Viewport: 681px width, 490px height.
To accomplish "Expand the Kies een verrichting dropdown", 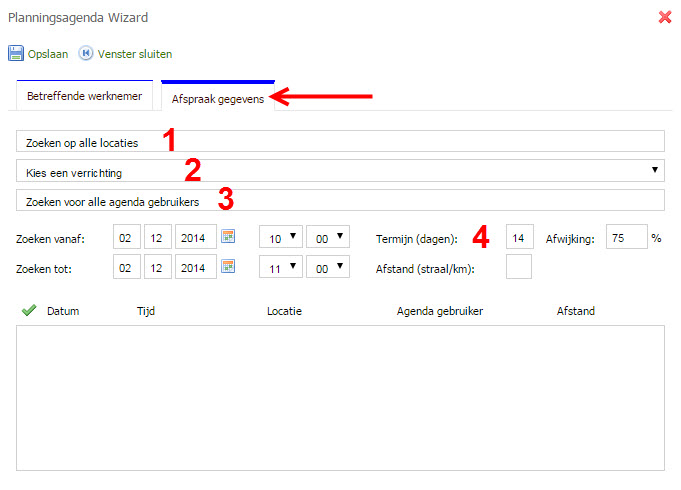I will click(340, 171).
